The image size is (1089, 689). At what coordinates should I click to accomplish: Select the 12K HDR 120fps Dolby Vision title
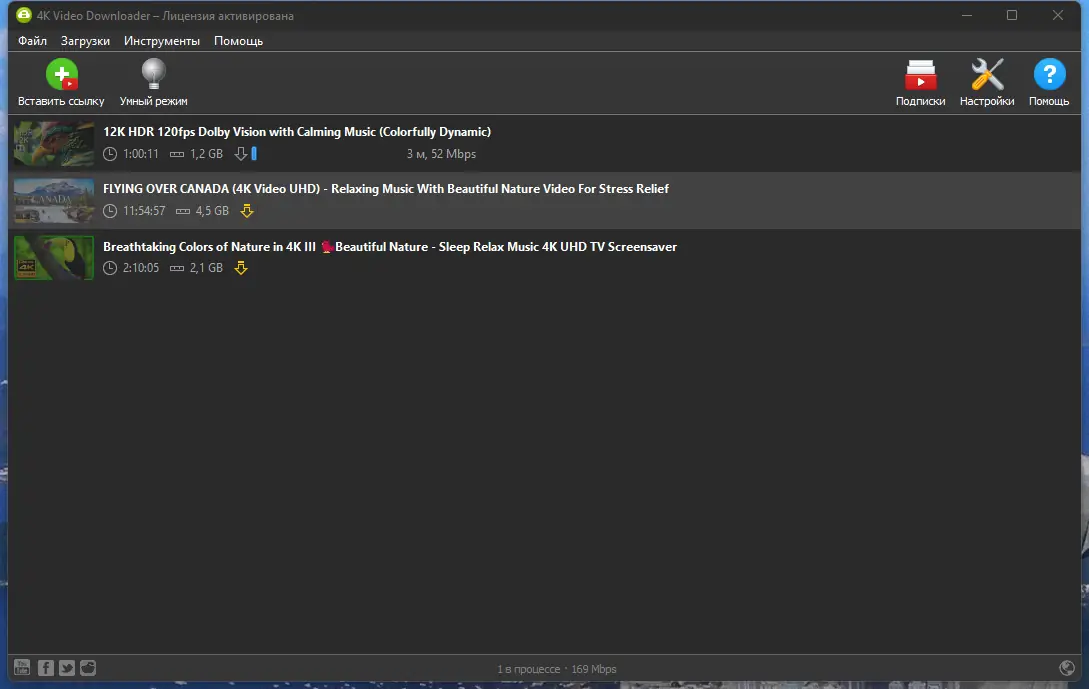pyautogui.click(x=297, y=131)
